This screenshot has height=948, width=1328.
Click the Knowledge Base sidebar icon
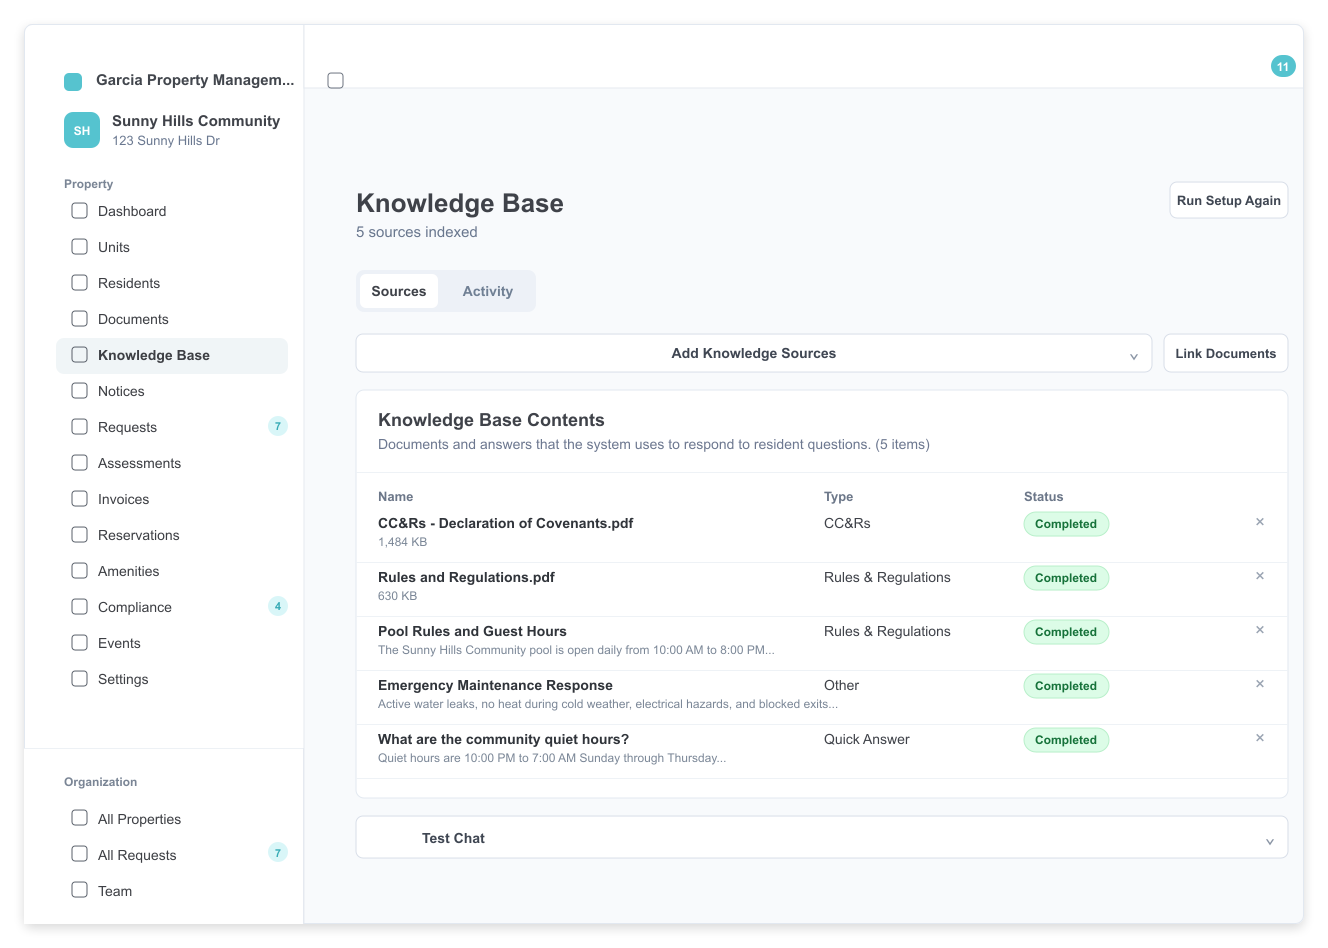pyautogui.click(x=80, y=355)
